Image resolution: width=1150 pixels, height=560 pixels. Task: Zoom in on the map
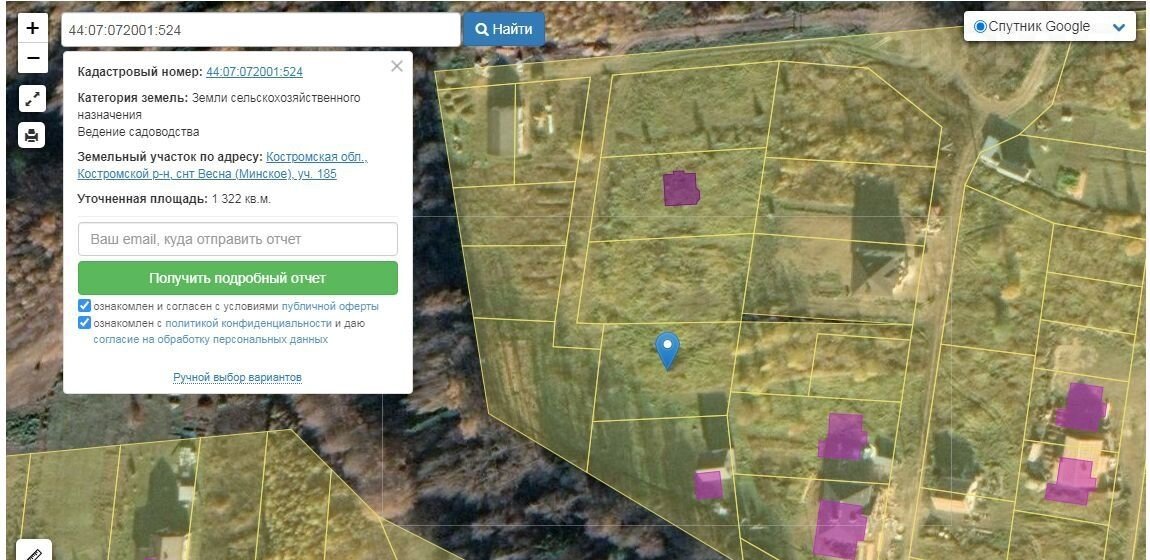(32, 27)
